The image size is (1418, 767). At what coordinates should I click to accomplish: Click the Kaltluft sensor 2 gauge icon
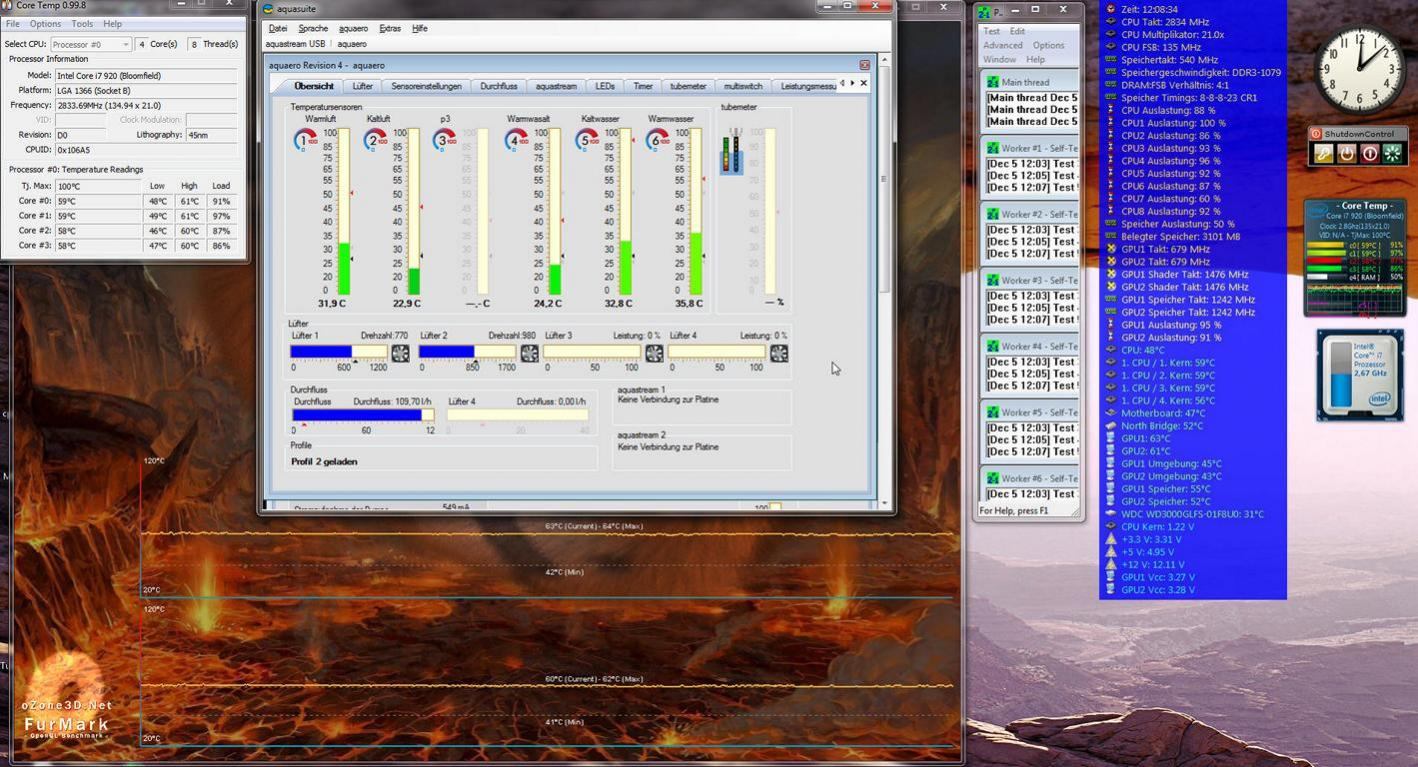(x=375, y=141)
